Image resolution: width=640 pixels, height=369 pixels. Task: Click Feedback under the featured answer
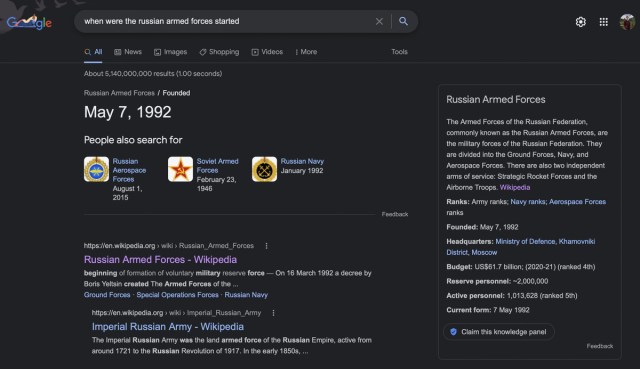pos(395,214)
